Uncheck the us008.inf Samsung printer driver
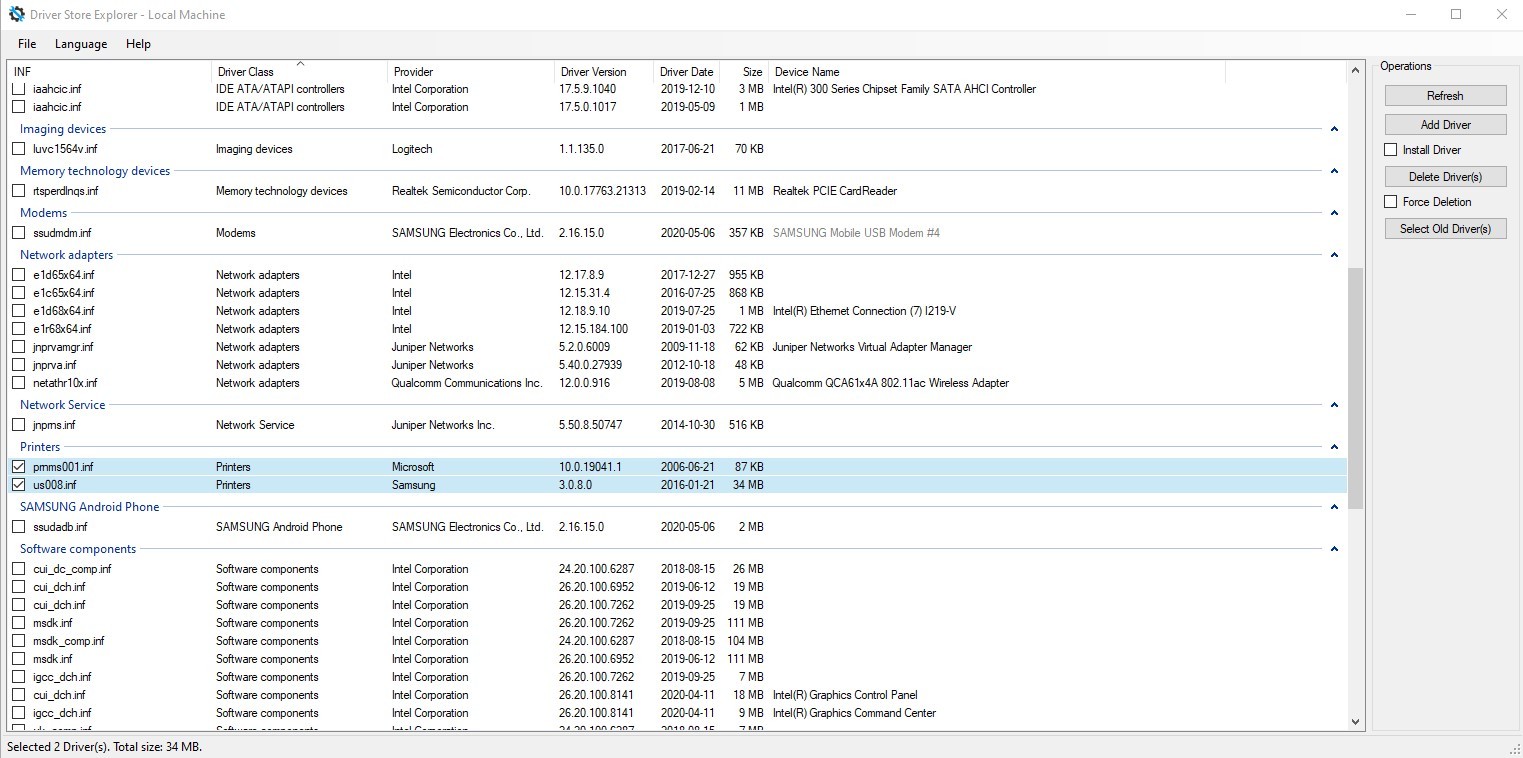This screenshot has height=758, width=1523. tap(18, 484)
